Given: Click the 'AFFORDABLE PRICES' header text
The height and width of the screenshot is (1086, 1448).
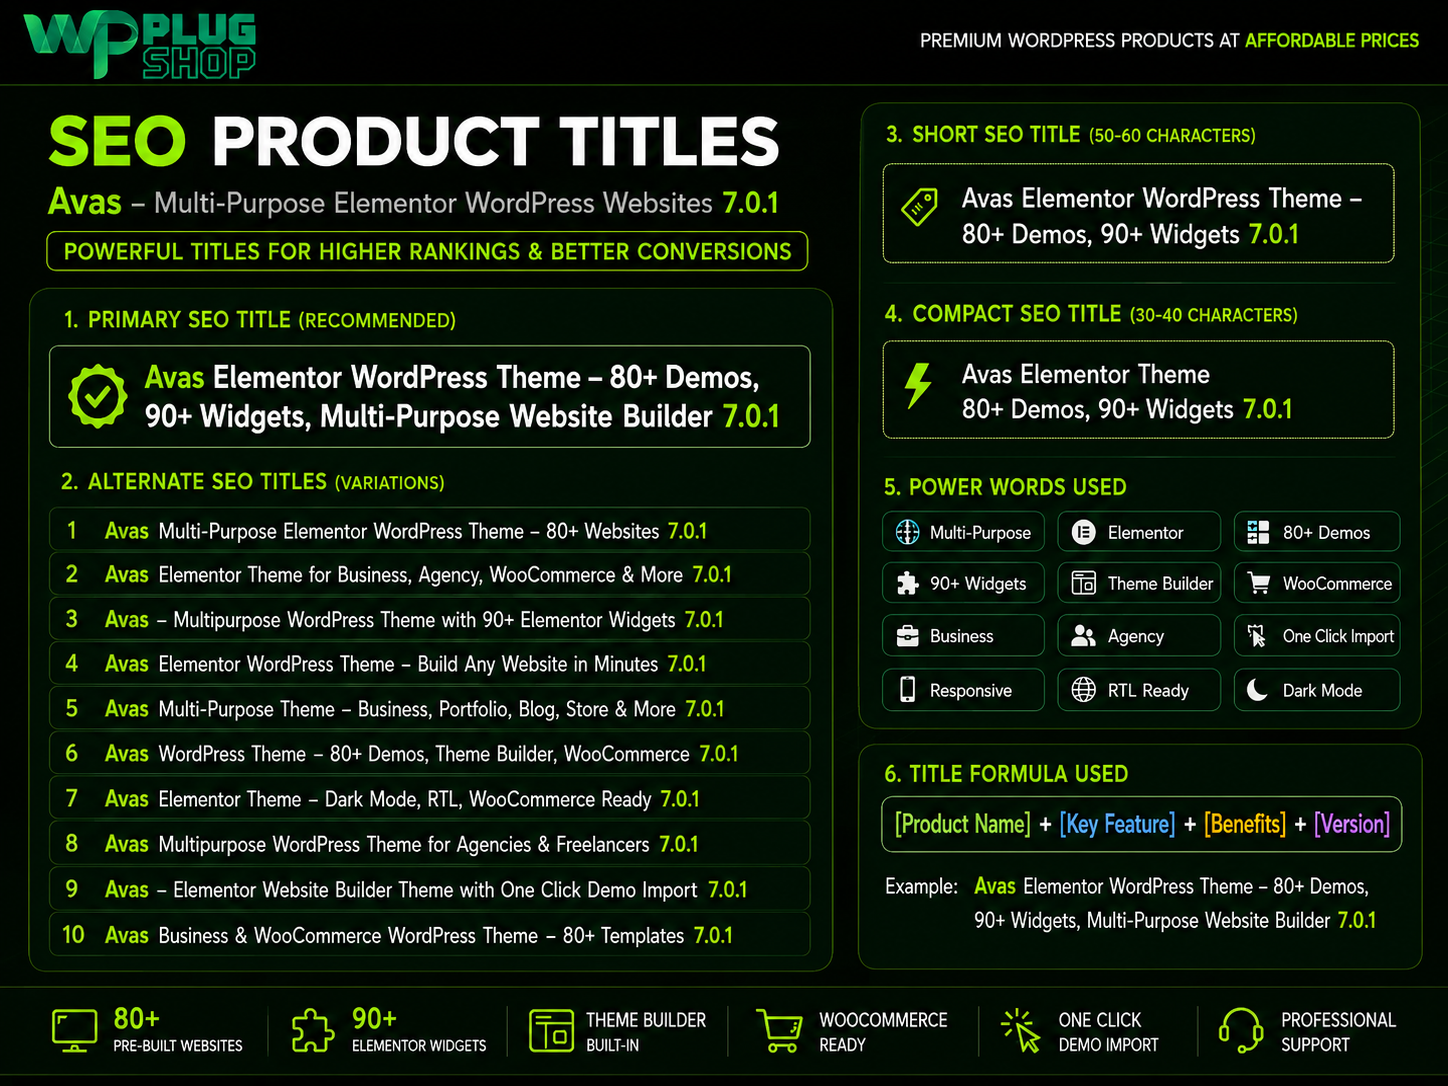Looking at the screenshot, I should (x=1332, y=40).
